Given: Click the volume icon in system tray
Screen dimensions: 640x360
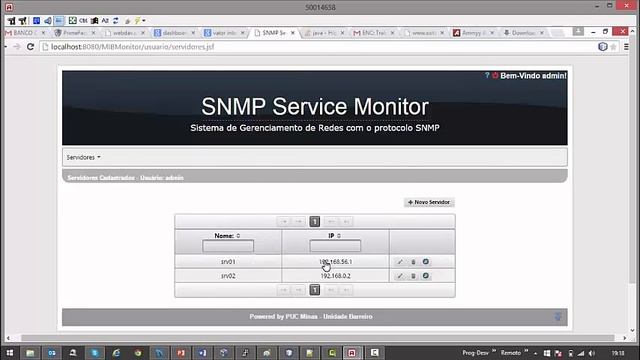Looking at the screenshot, I should click(x=592, y=353).
